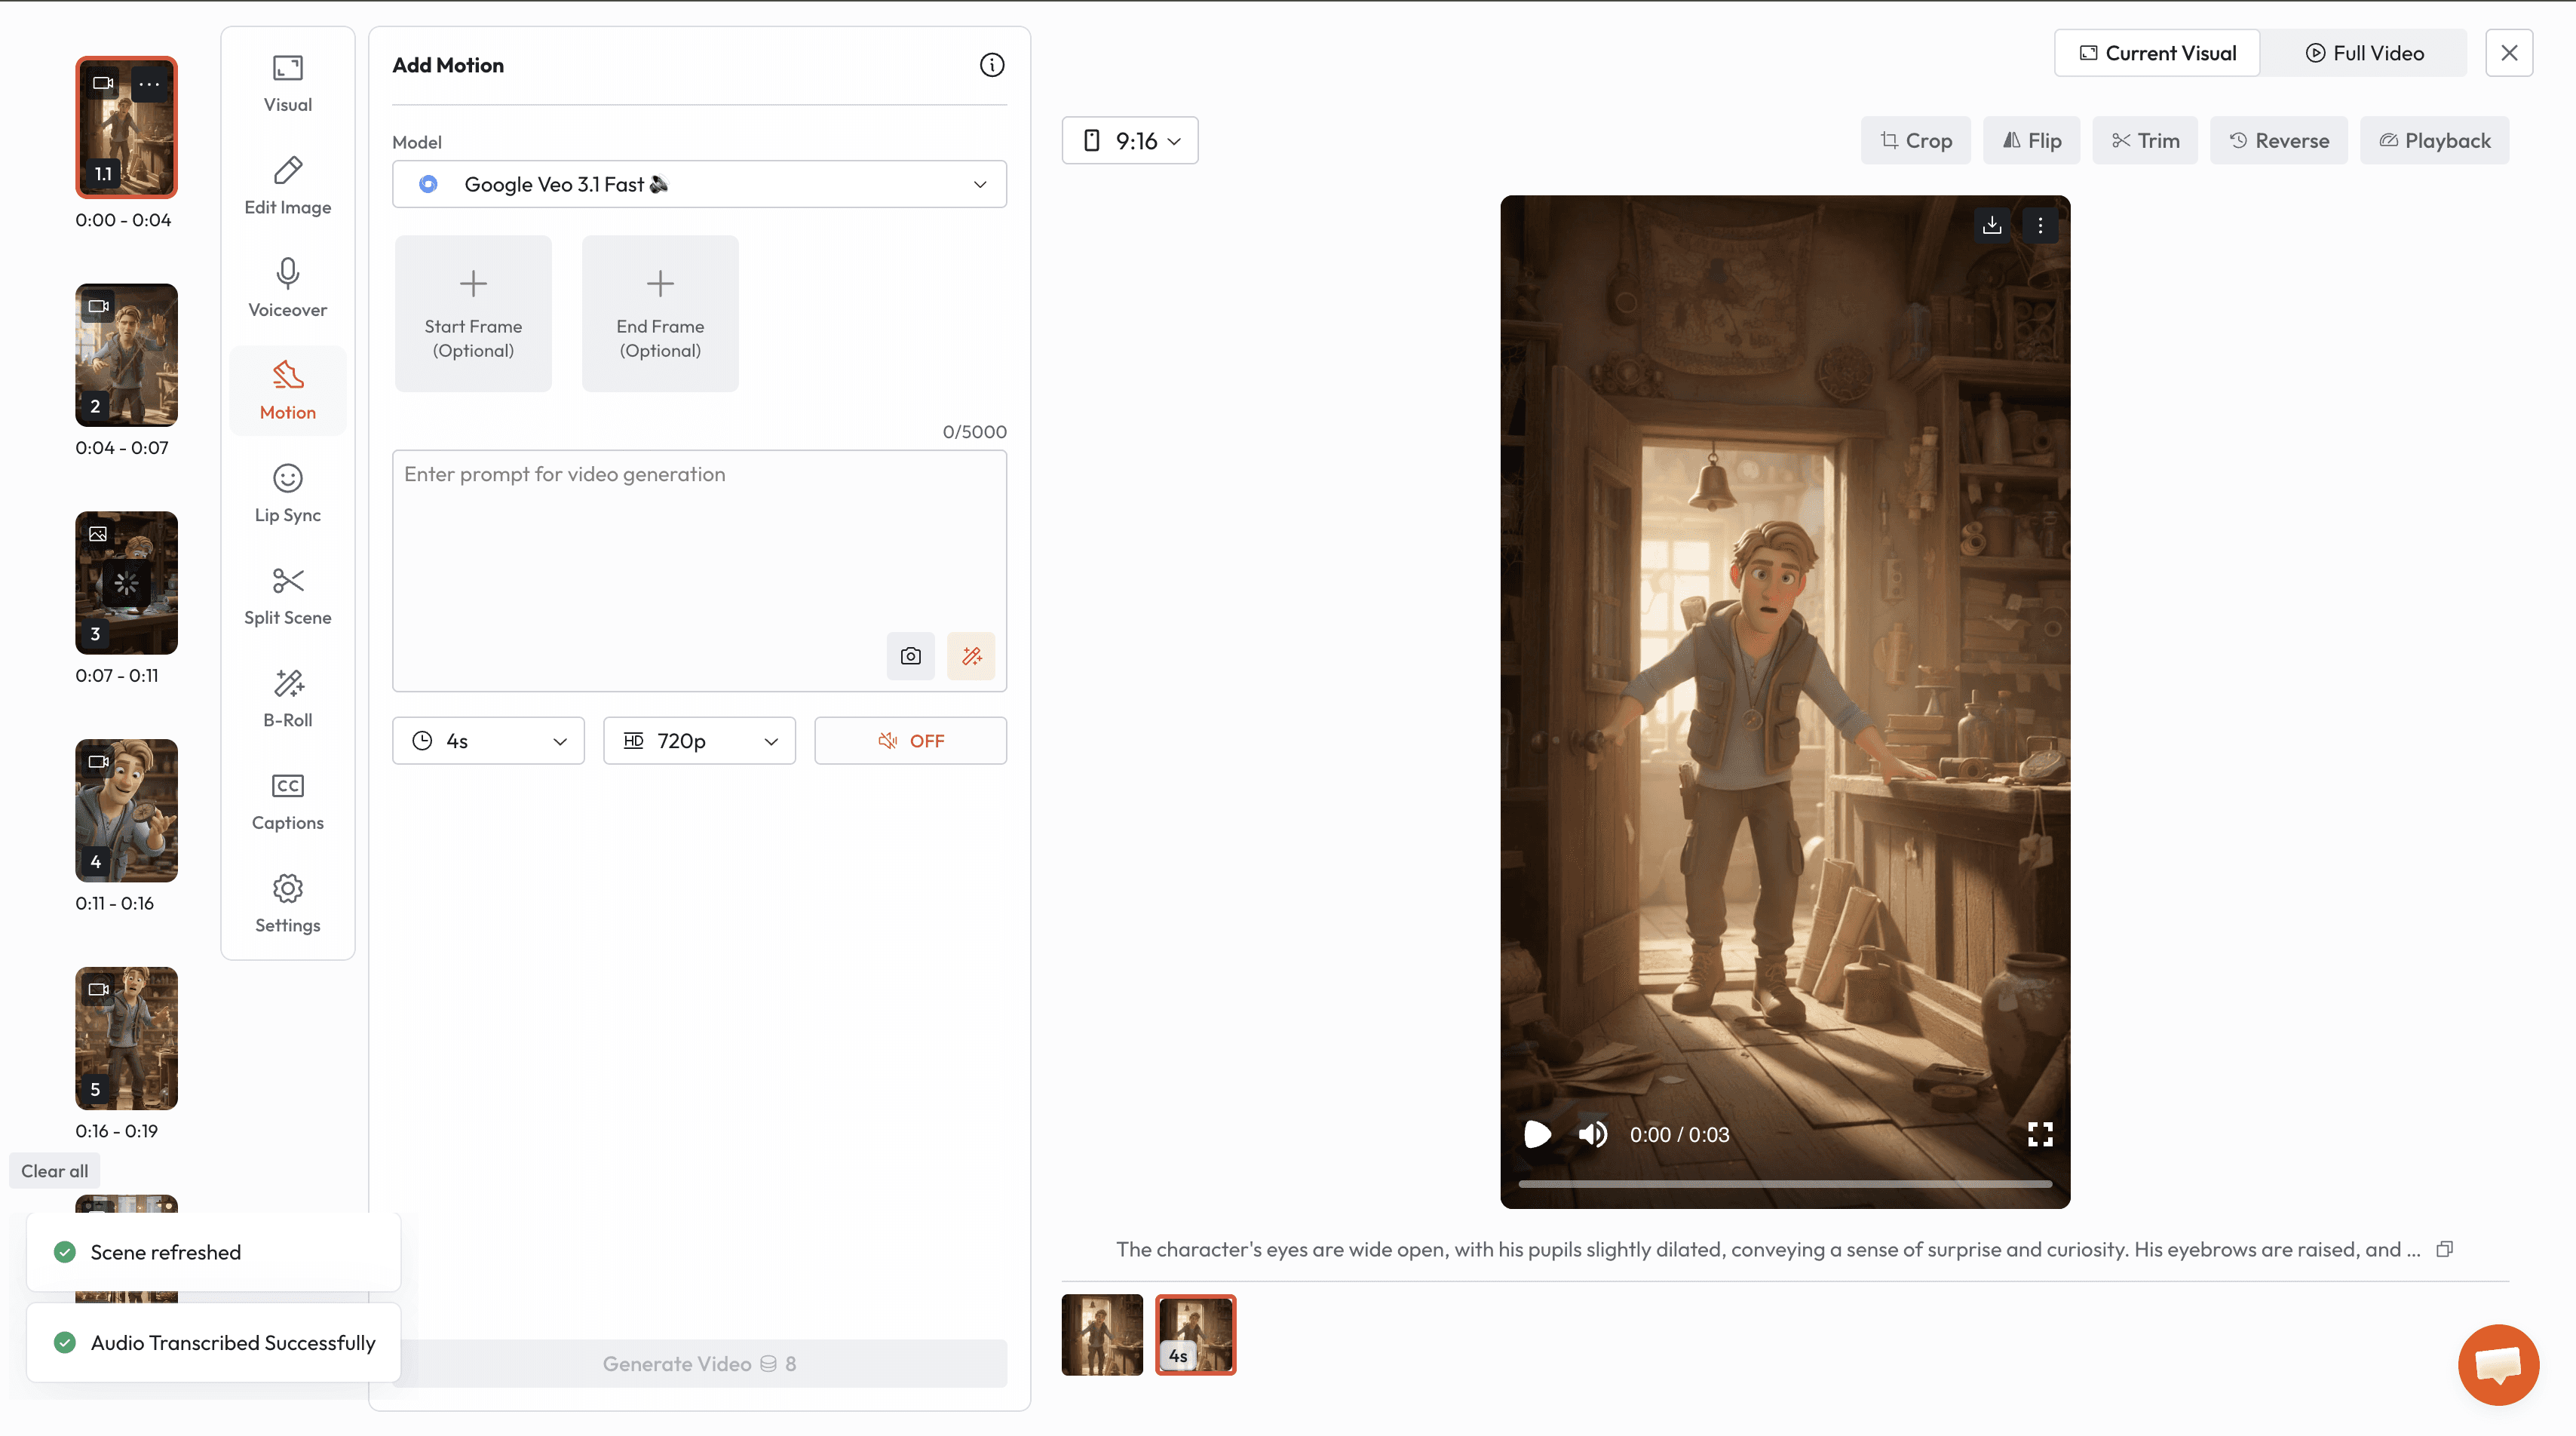Download the video with download icon
Screen dimensions: 2576x1436
tap(1991, 225)
